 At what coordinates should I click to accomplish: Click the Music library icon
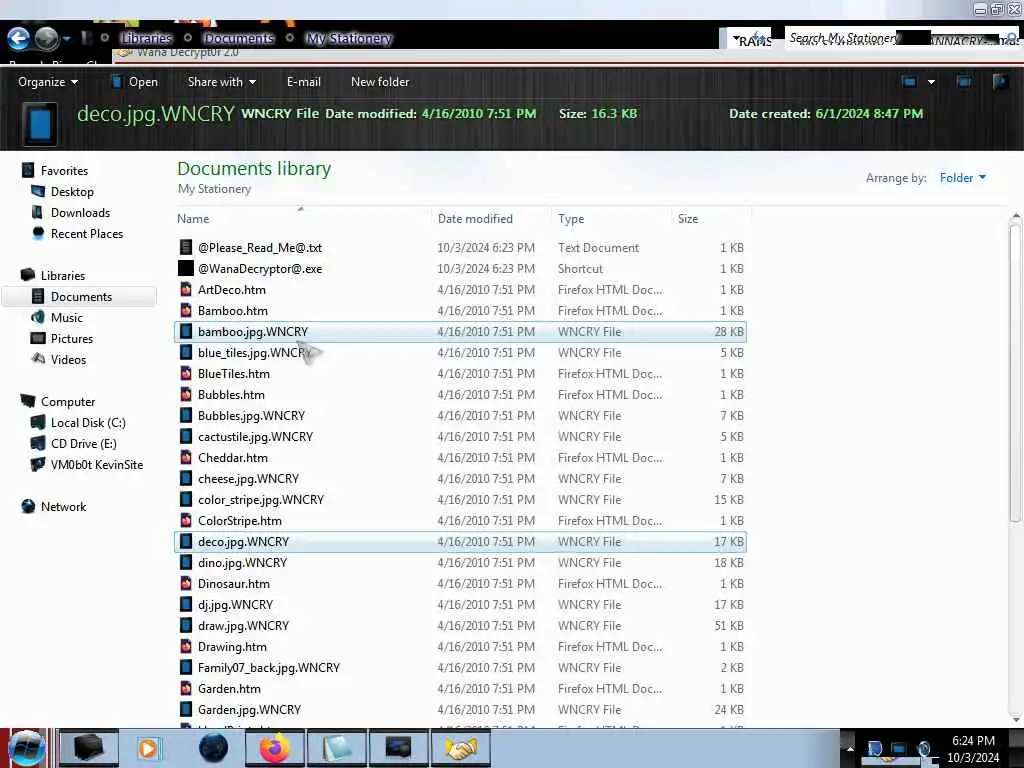tap(38, 317)
